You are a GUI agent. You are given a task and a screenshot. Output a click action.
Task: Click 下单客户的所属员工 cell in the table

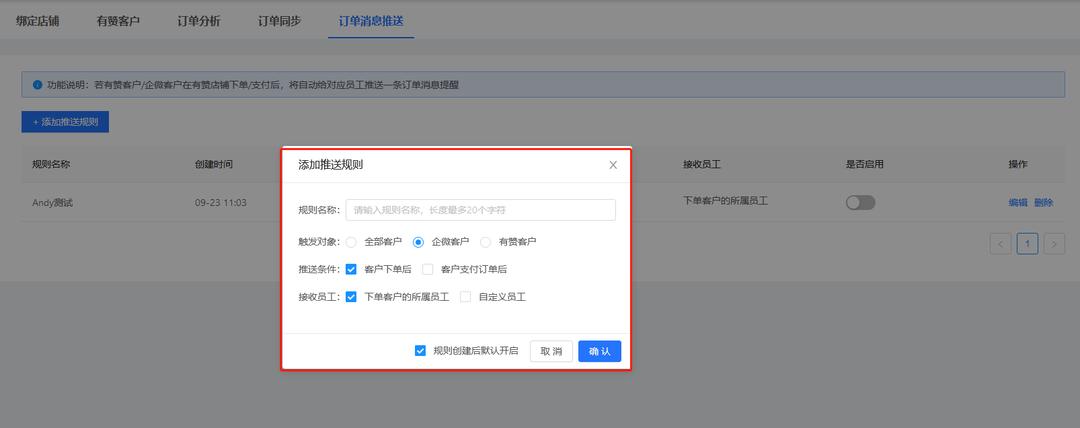pos(725,201)
